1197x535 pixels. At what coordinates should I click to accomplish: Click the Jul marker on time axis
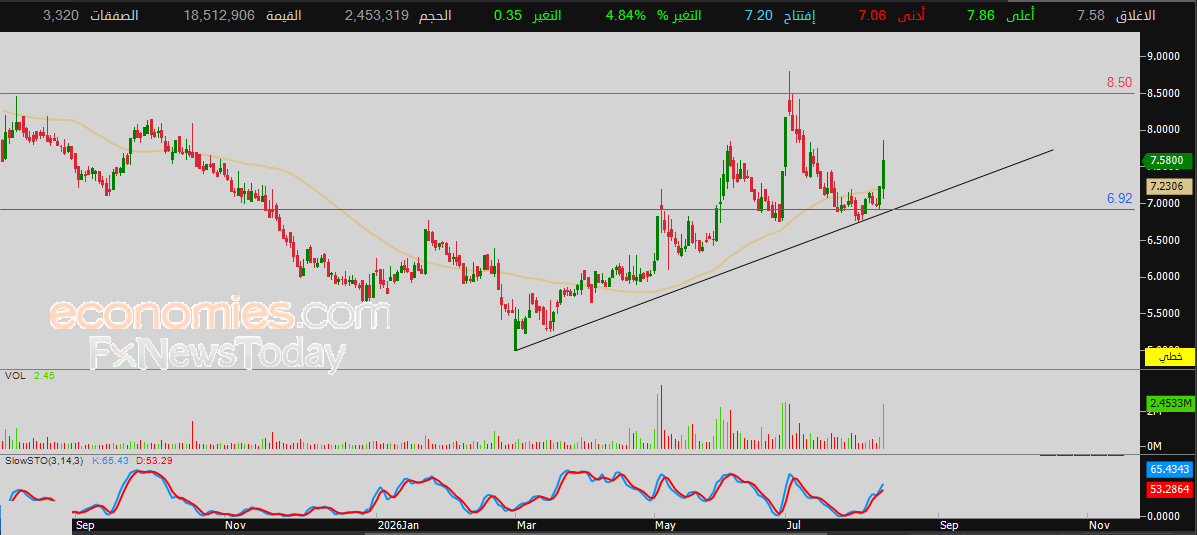(x=794, y=525)
